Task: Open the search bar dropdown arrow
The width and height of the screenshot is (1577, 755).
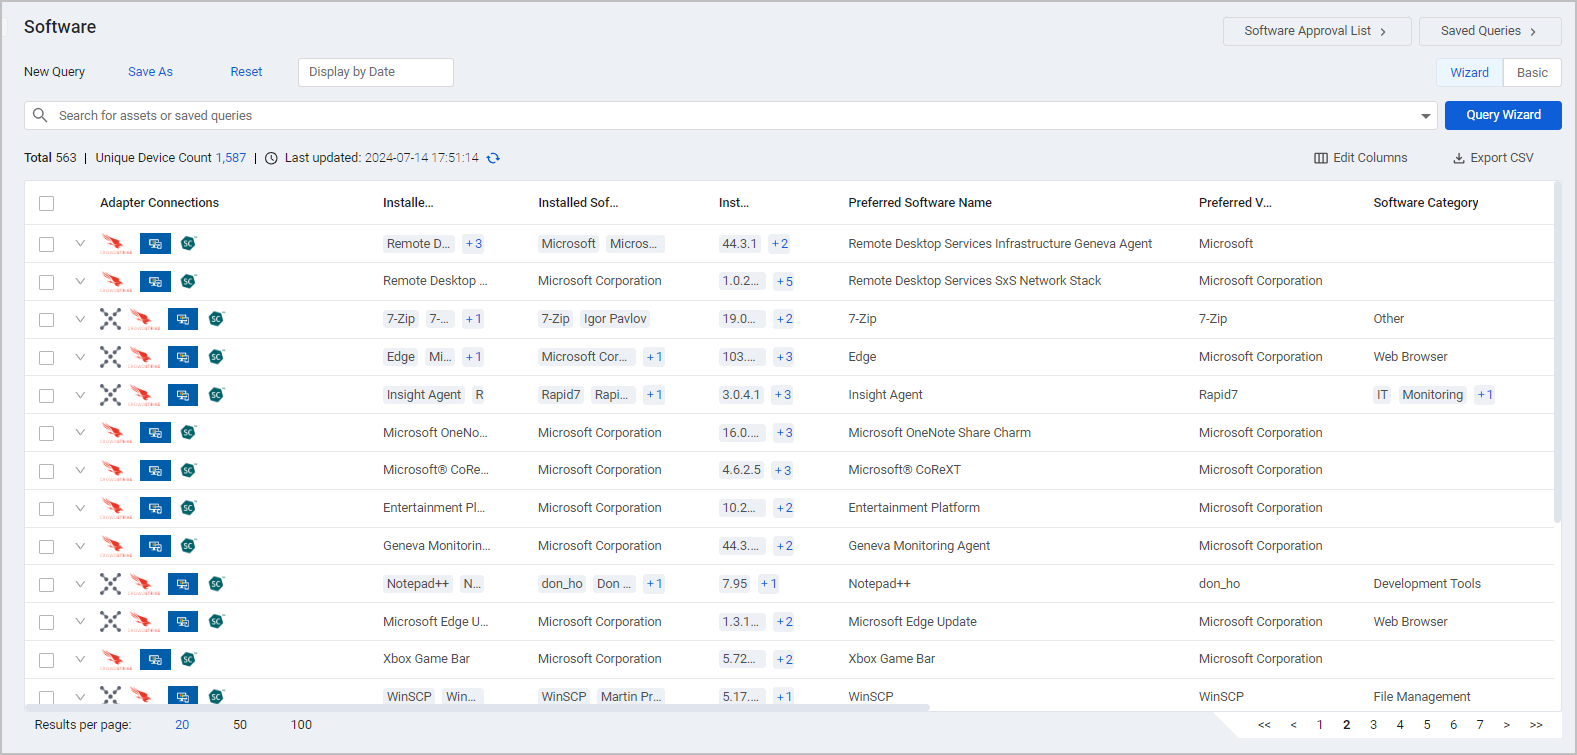Action: (1425, 116)
